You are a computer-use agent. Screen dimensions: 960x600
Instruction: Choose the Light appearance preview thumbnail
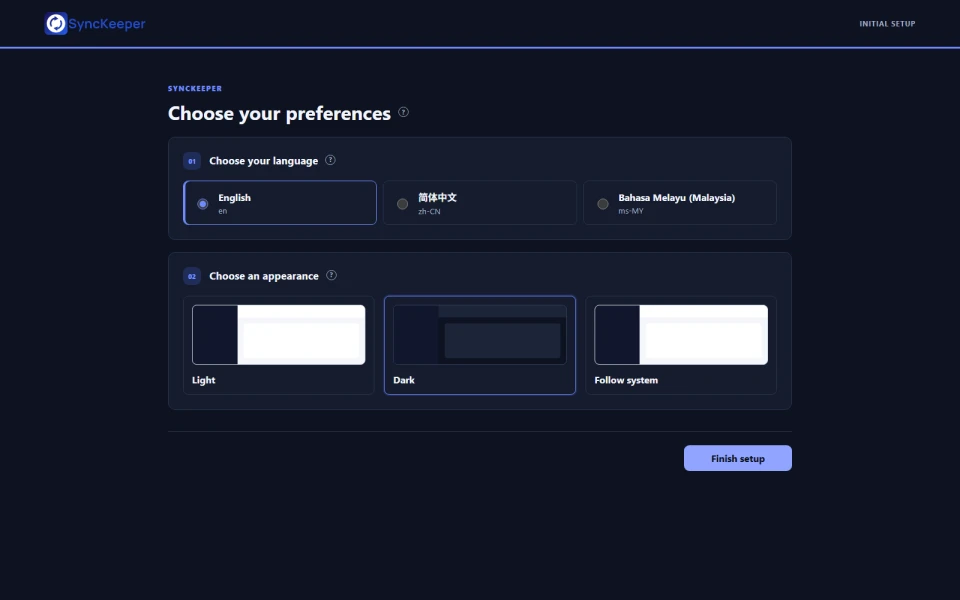pyautogui.click(x=279, y=335)
